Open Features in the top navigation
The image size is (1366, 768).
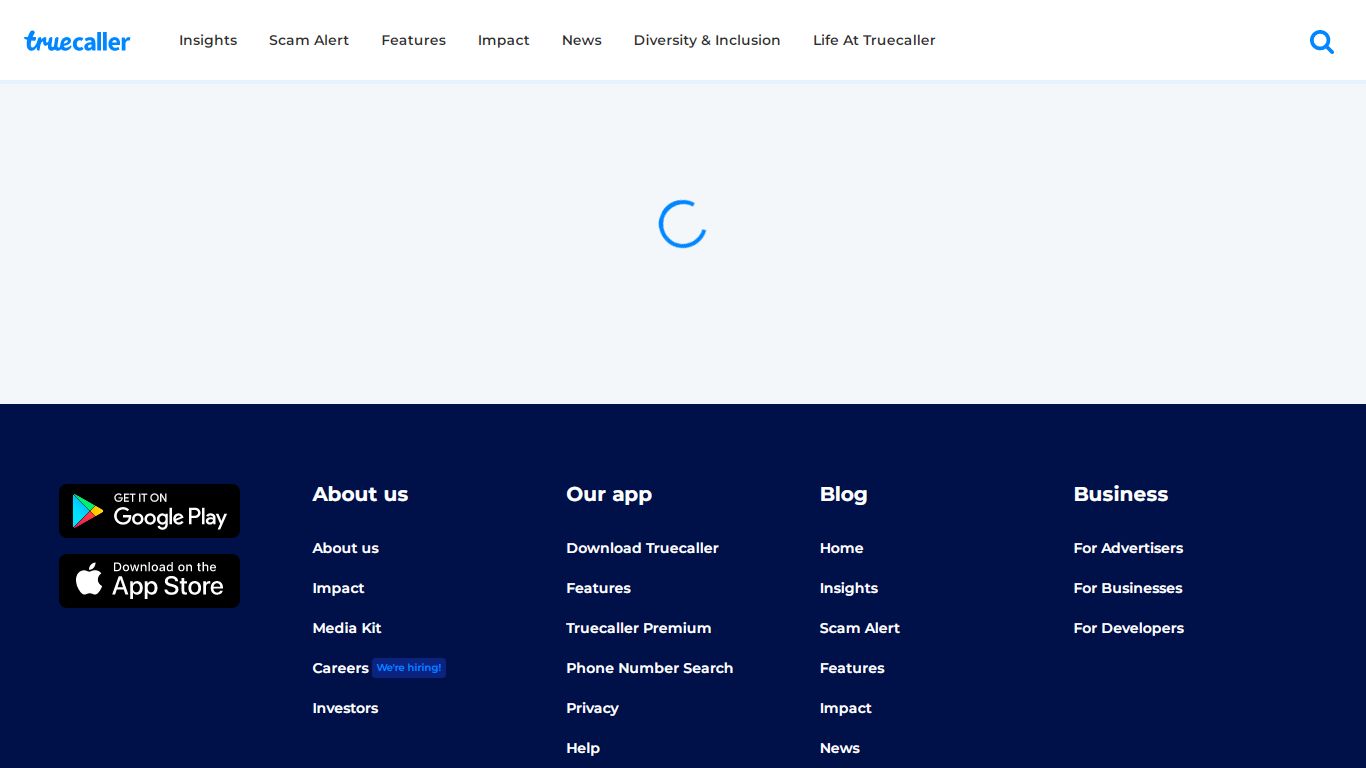pos(413,40)
